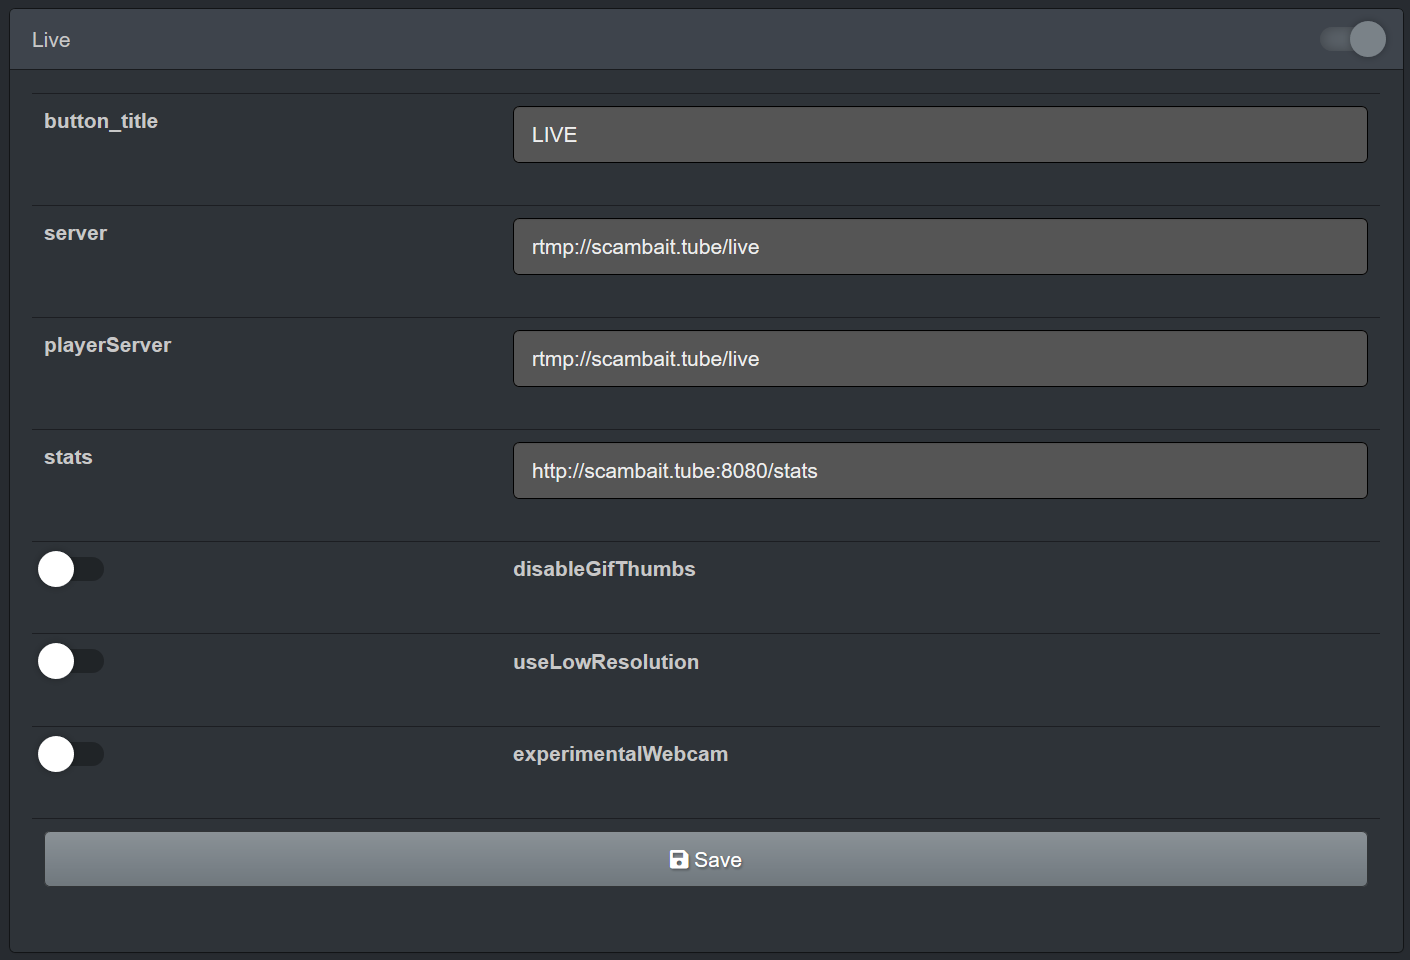Click the Save button
Viewport: 1410px width, 960px height.
(706, 859)
